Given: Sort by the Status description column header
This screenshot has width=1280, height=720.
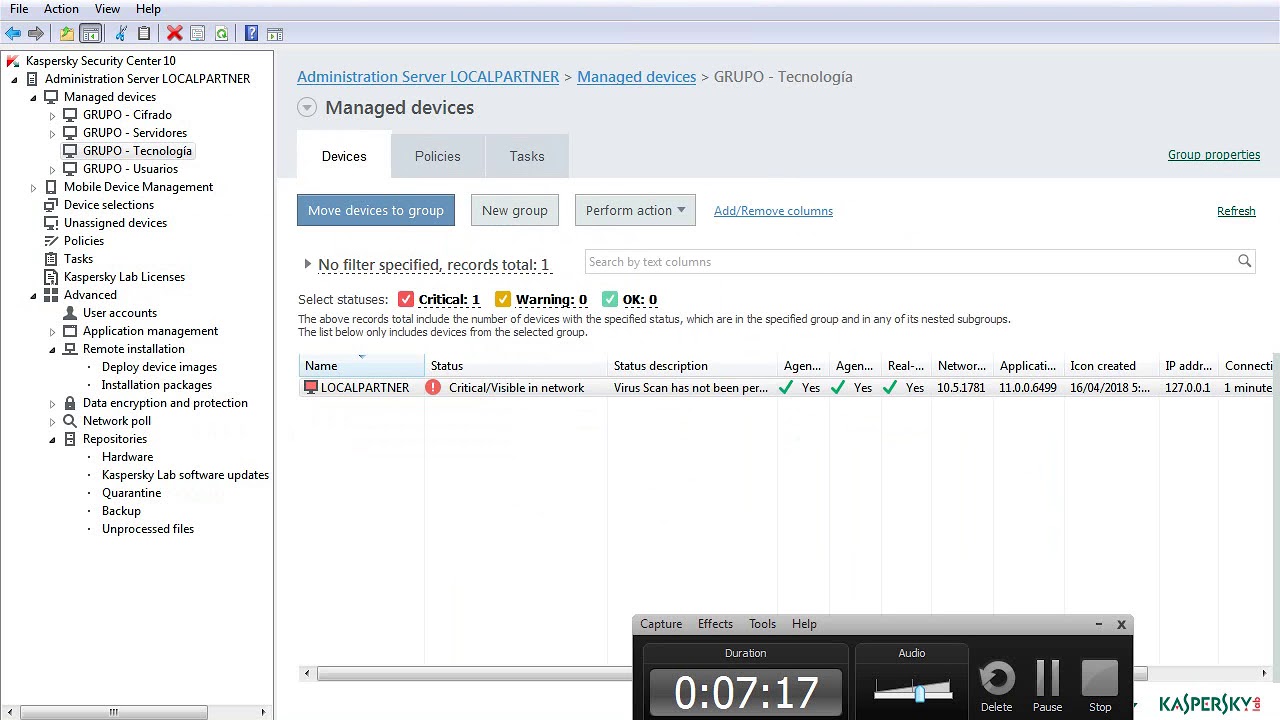Looking at the screenshot, I should point(692,366).
